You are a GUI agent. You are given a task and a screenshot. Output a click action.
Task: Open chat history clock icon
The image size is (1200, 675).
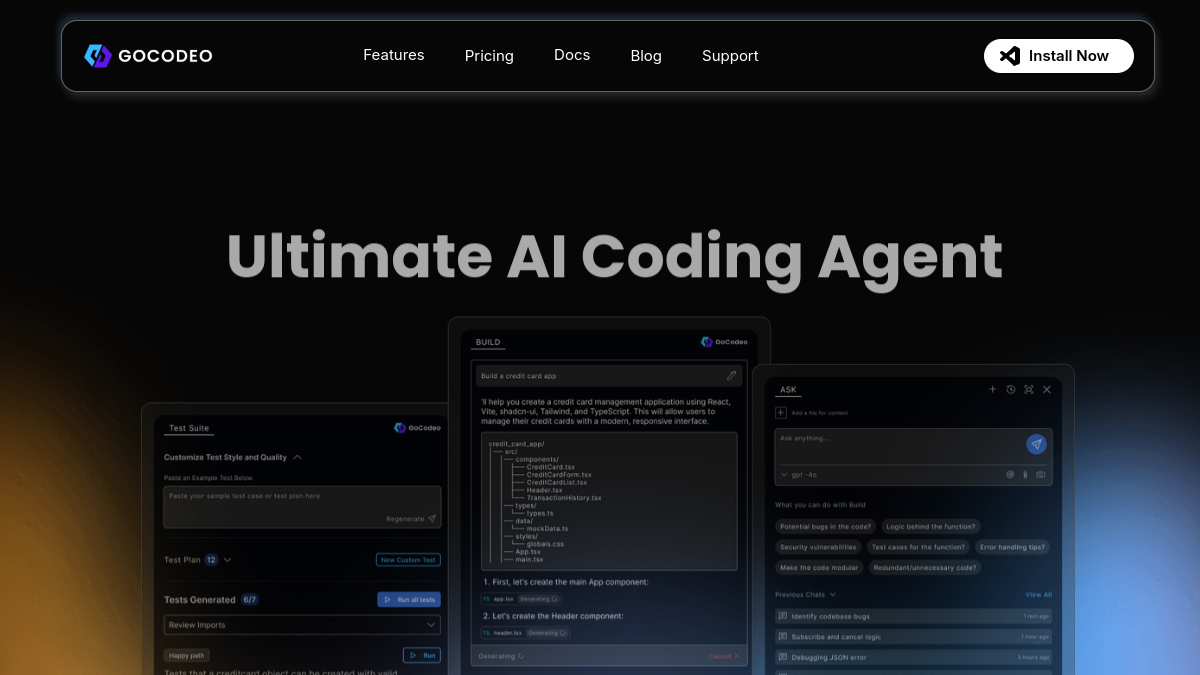[1010, 389]
